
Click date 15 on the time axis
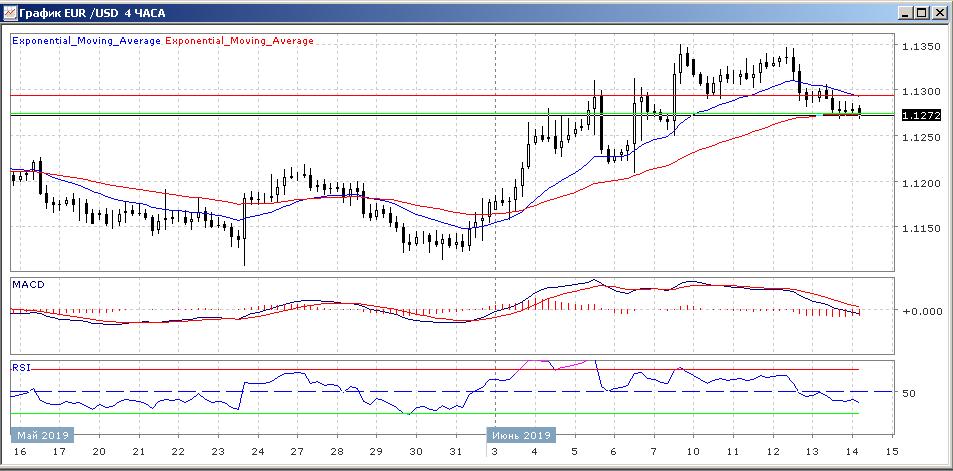[x=892, y=452]
